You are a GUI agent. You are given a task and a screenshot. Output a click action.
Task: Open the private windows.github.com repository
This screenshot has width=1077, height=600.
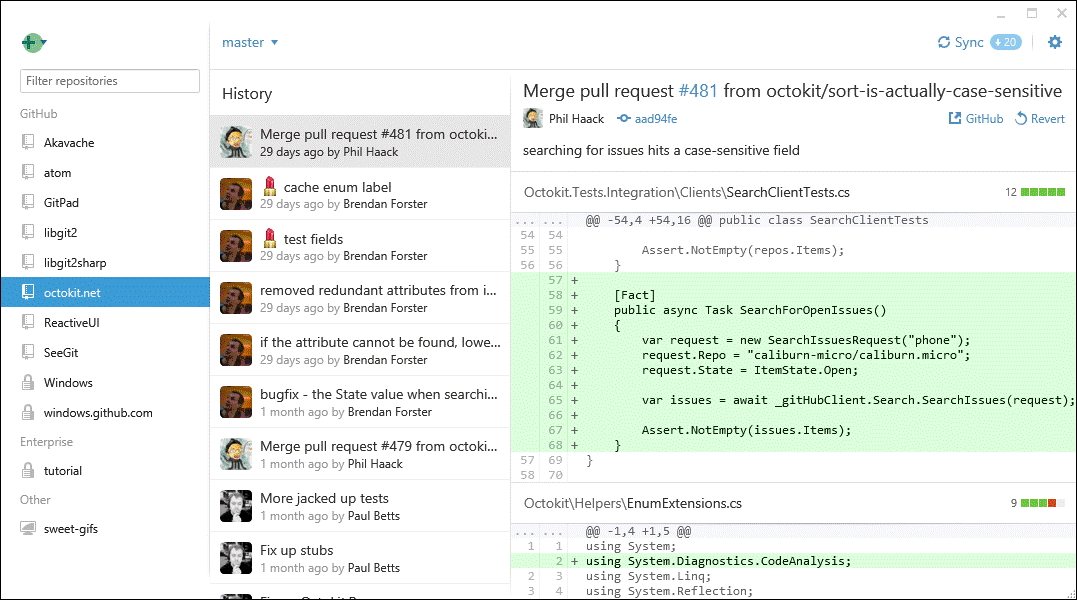98,413
